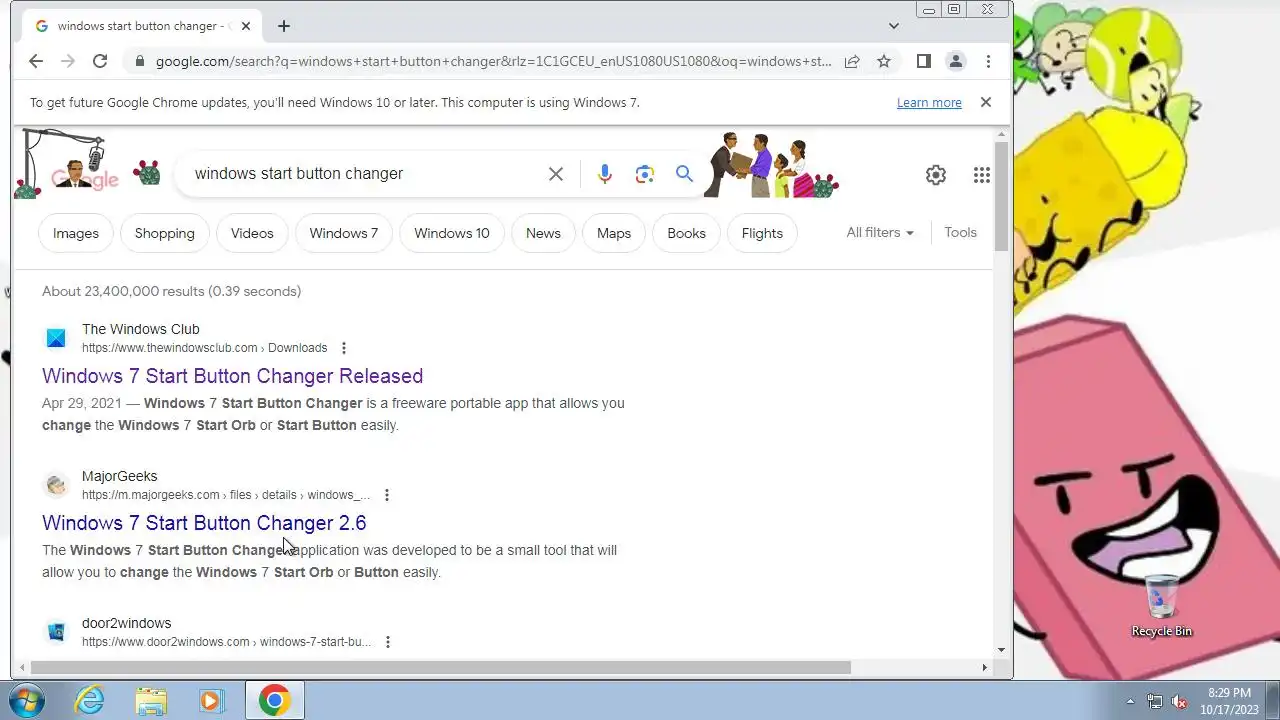The height and width of the screenshot is (720, 1280).
Task: Click The Windows Club site favicon
Action: [56, 338]
